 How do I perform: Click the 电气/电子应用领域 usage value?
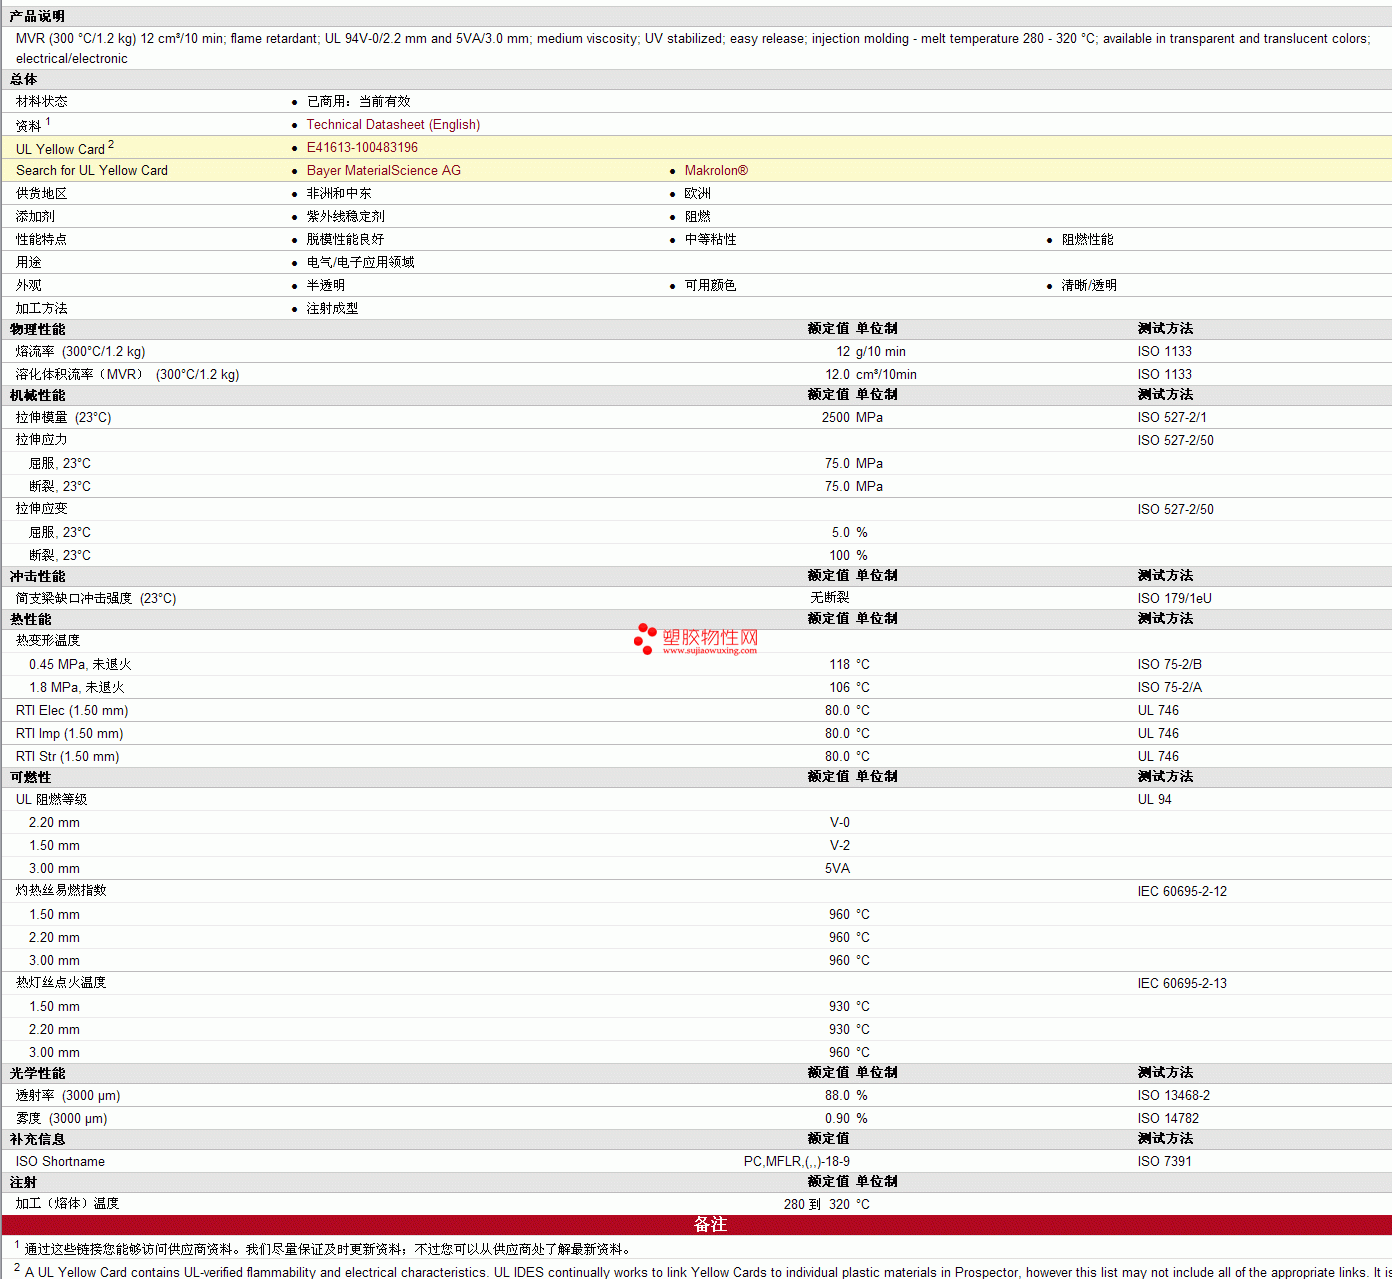coord(360,263)
